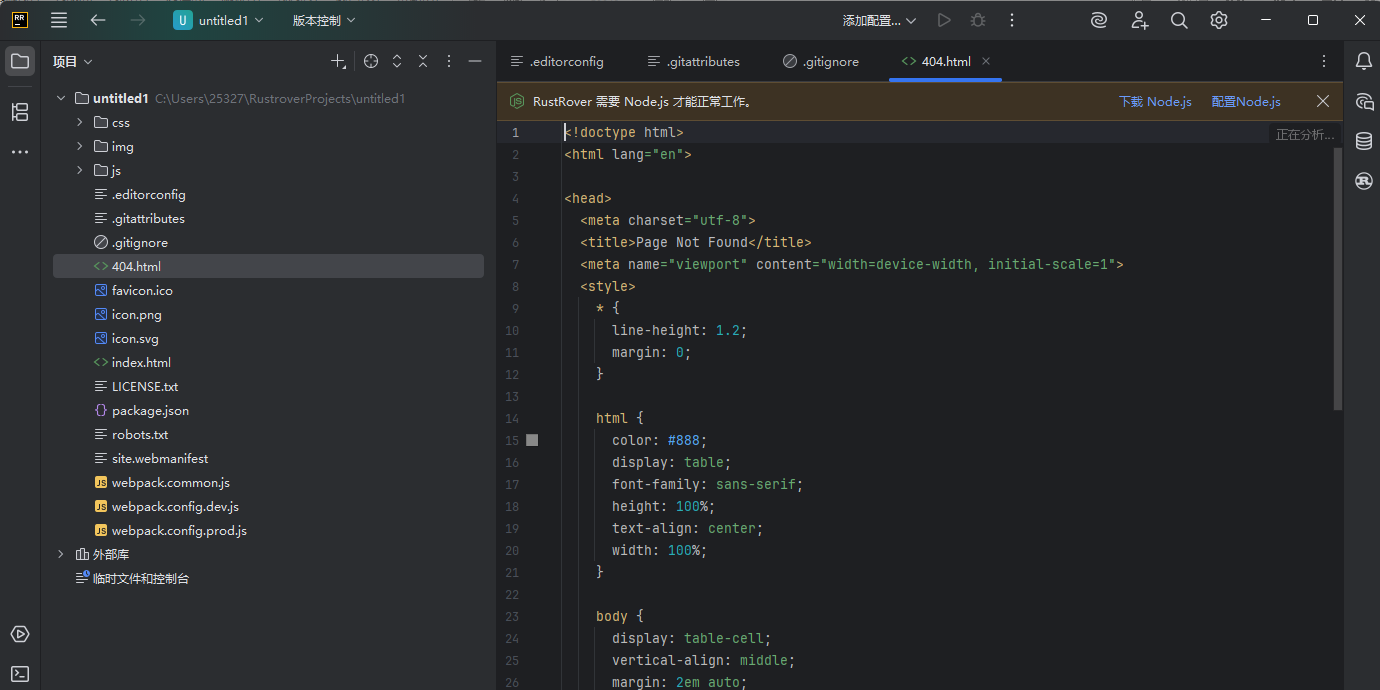This screenshot has width=1380, height=690.
Task: Click the #888 color swatch in gutter
Action: [x=532, y=440]
